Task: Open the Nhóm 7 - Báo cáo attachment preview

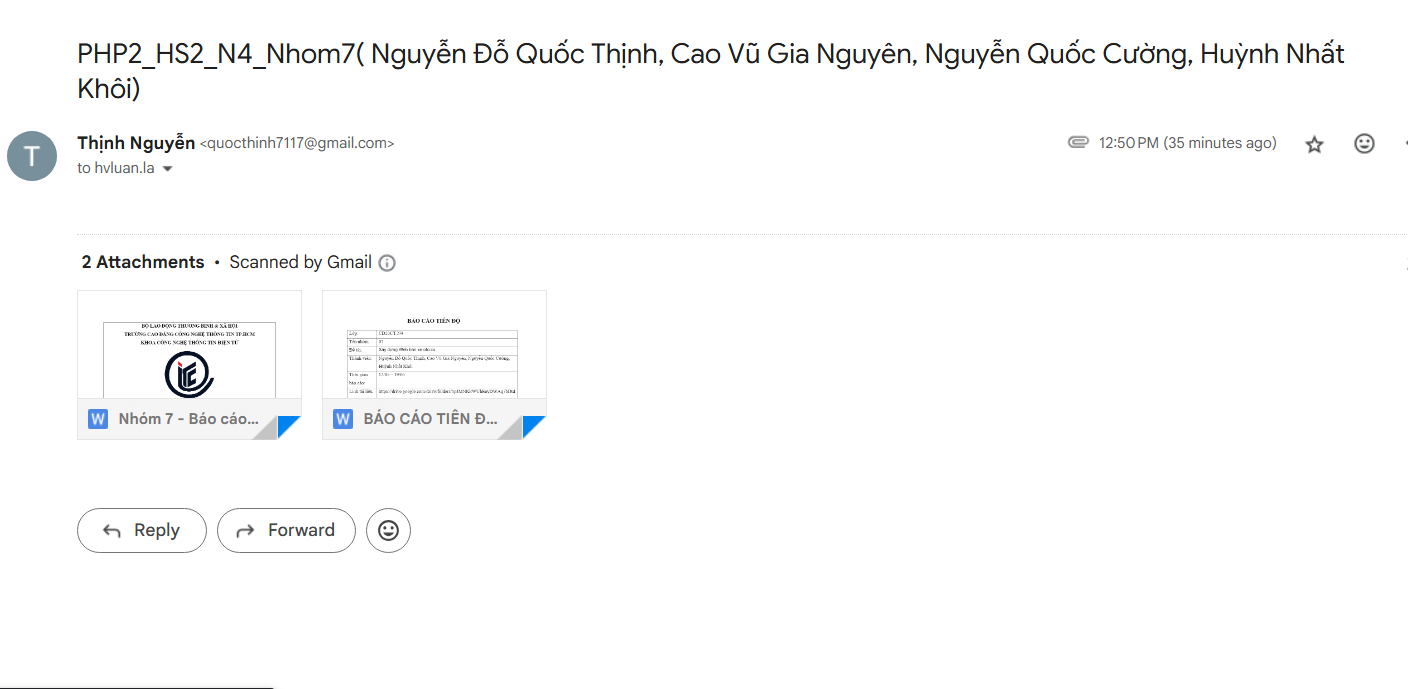Action: pyautogui.click(x=189, y=365)
